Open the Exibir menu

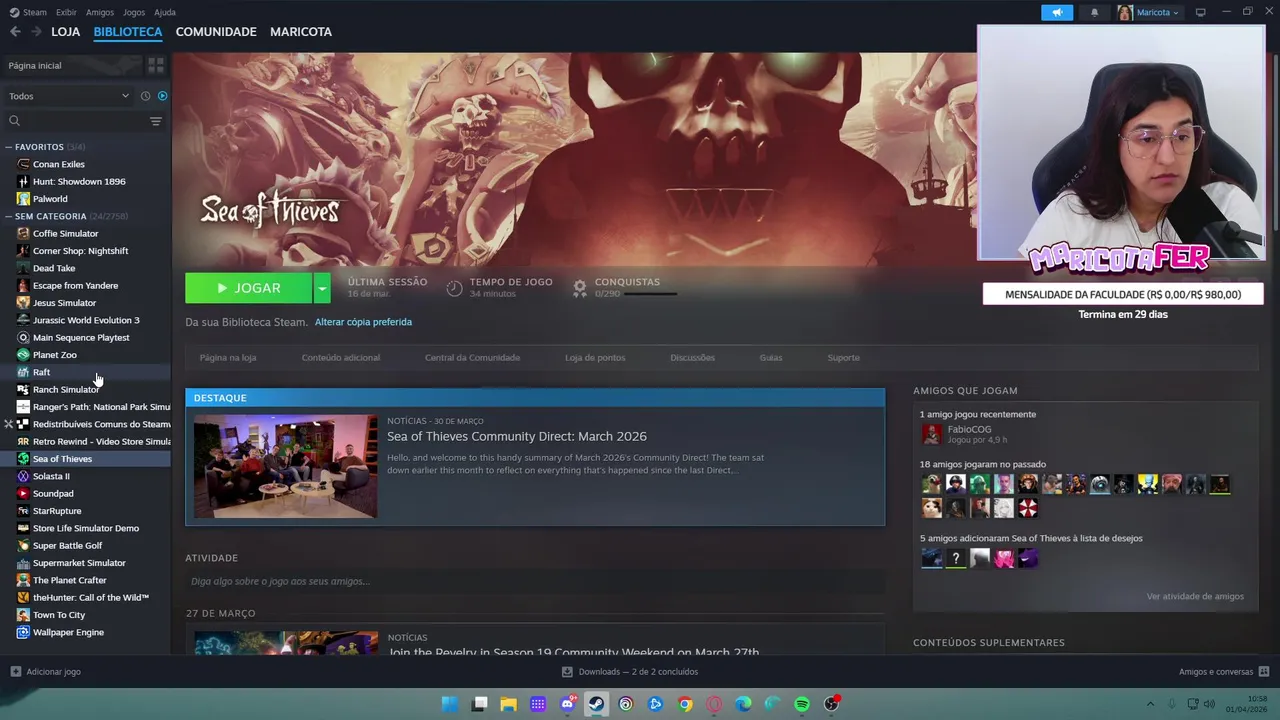[x=66, y=12]
